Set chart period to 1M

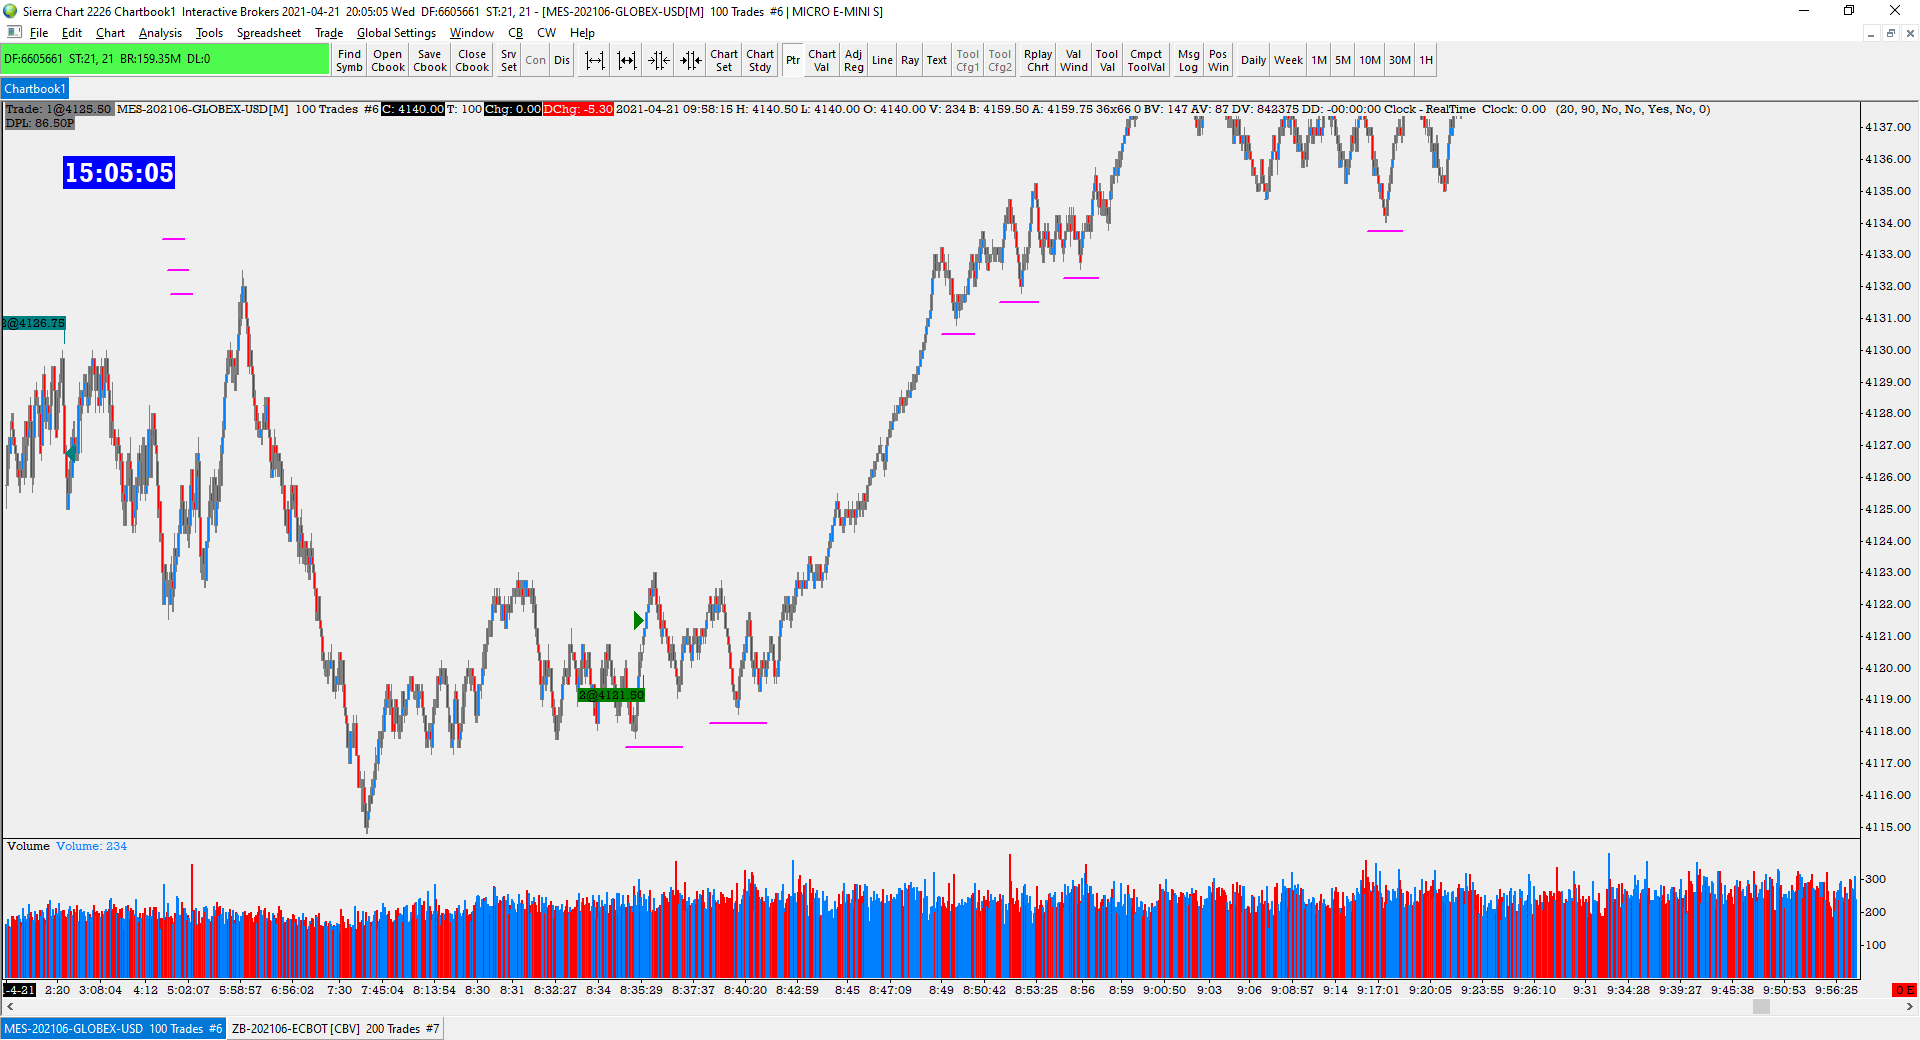coord(1319,60)
